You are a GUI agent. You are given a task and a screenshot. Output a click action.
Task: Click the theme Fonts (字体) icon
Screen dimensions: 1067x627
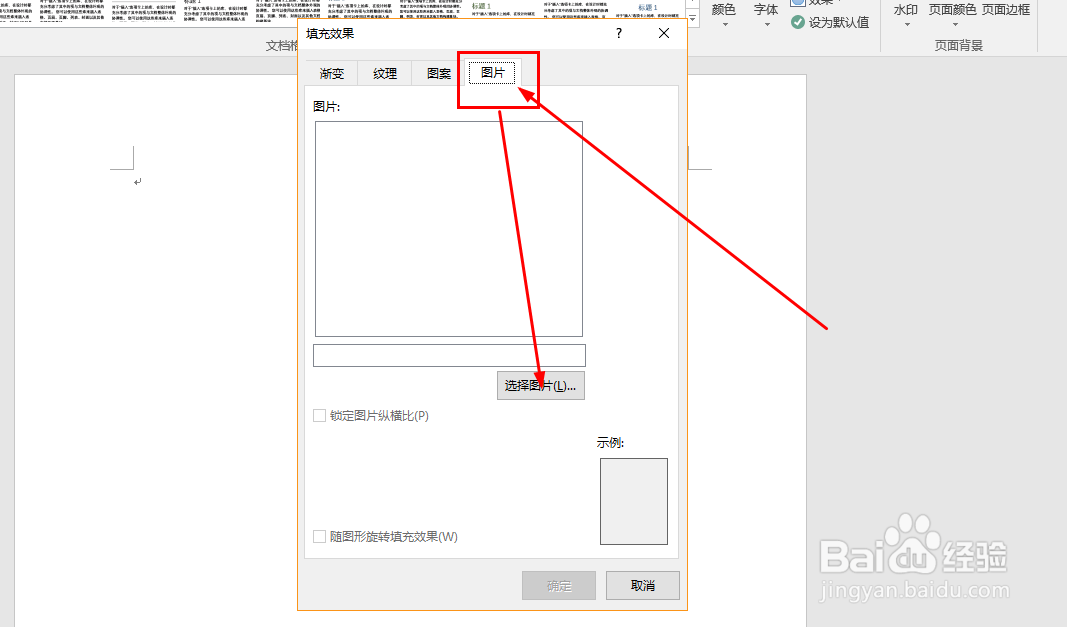point(766,10)
